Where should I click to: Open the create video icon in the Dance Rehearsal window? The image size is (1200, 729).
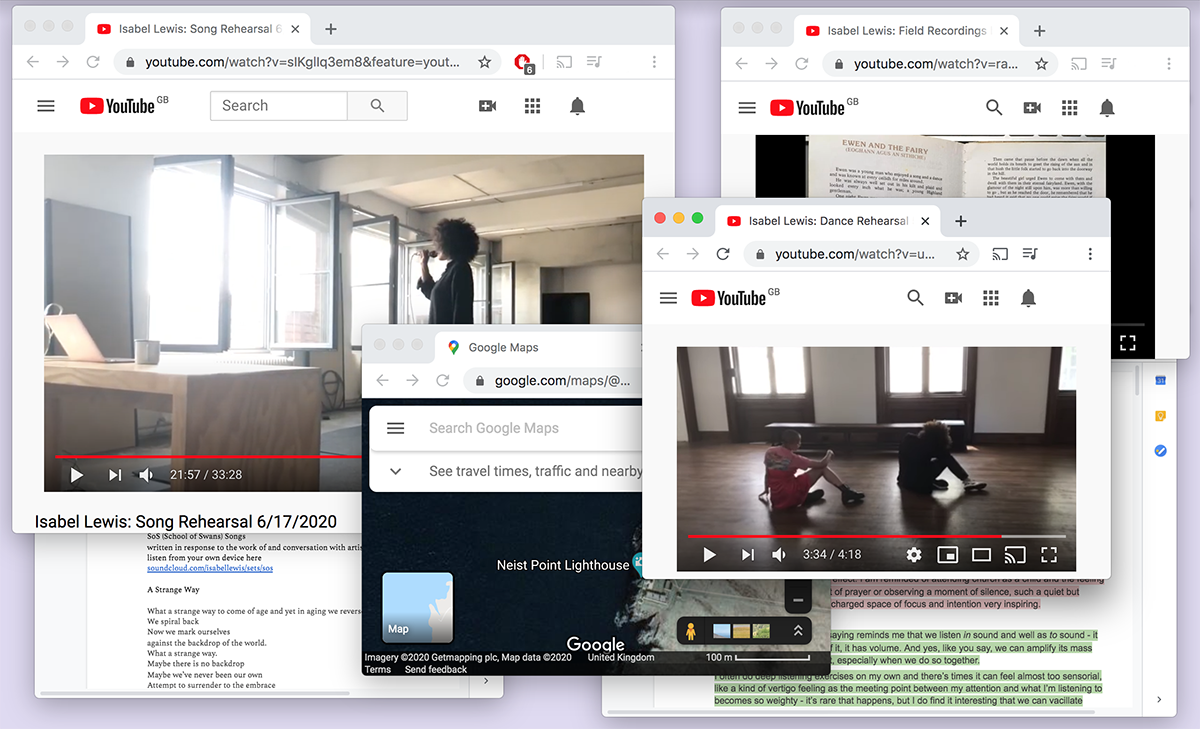coord(954,298)
